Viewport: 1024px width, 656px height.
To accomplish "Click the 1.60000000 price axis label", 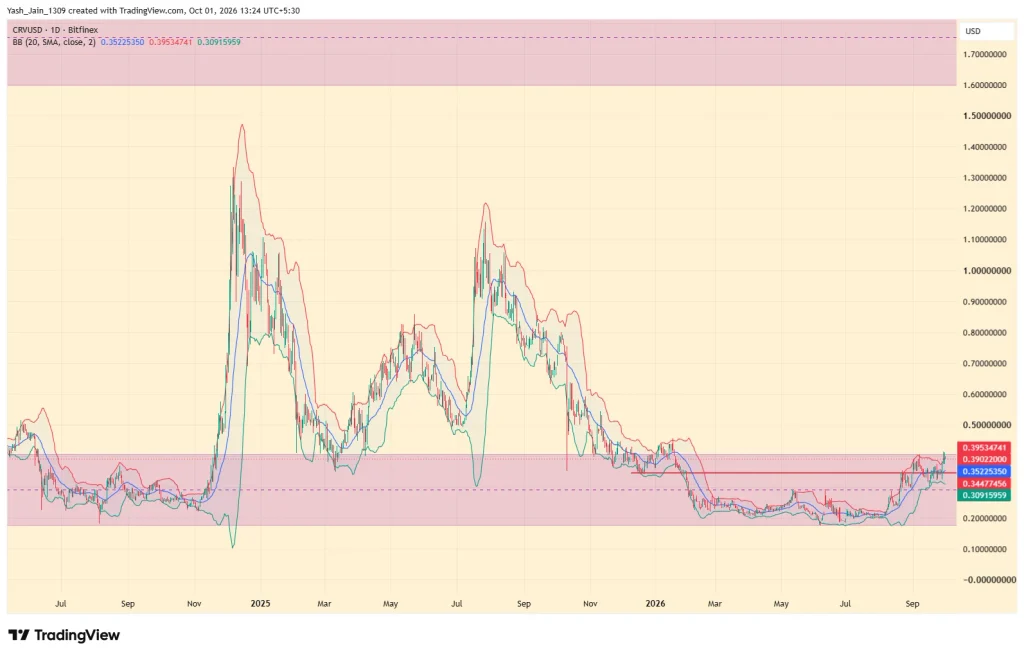I will coord(985,85).
